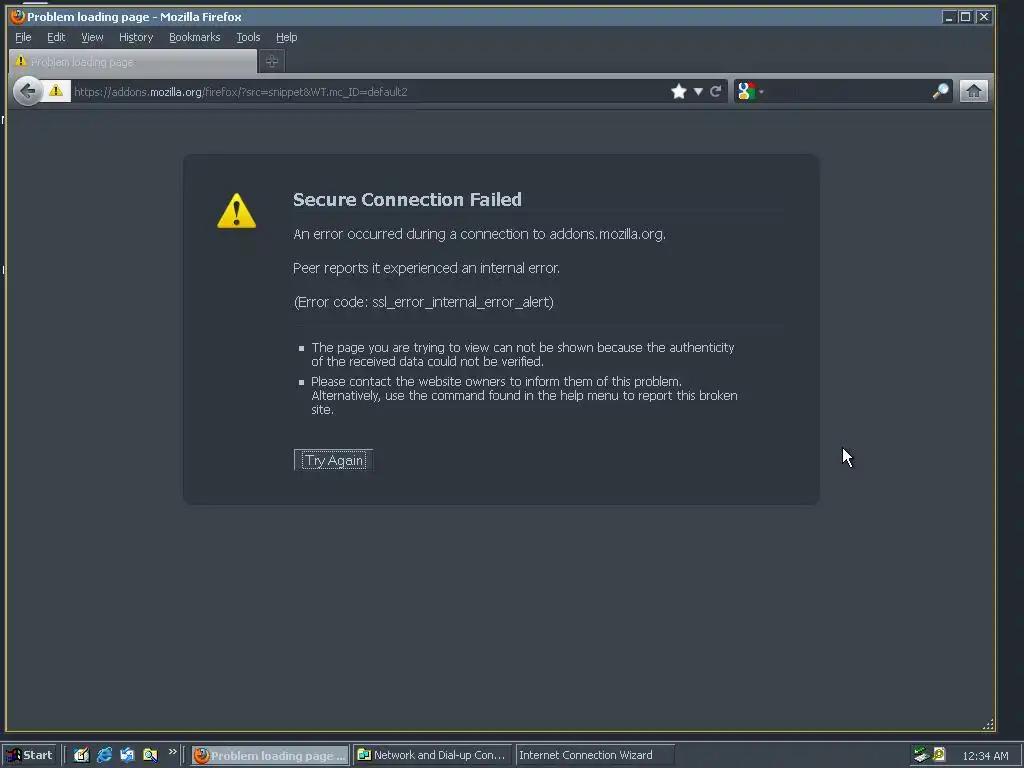Click the Firefox logo in the title bar

pos(18,16)
